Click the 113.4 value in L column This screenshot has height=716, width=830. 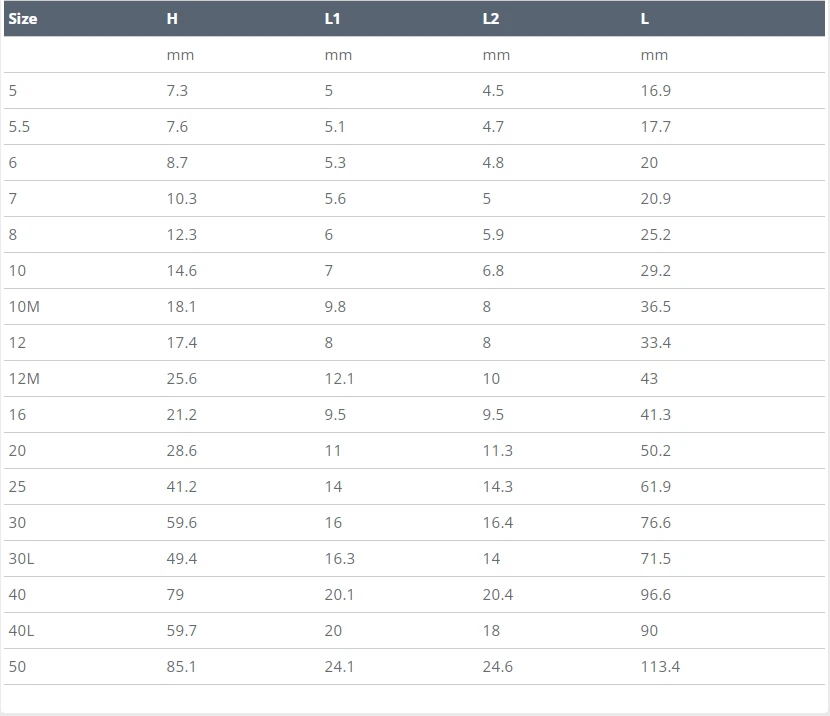point(660,667)
